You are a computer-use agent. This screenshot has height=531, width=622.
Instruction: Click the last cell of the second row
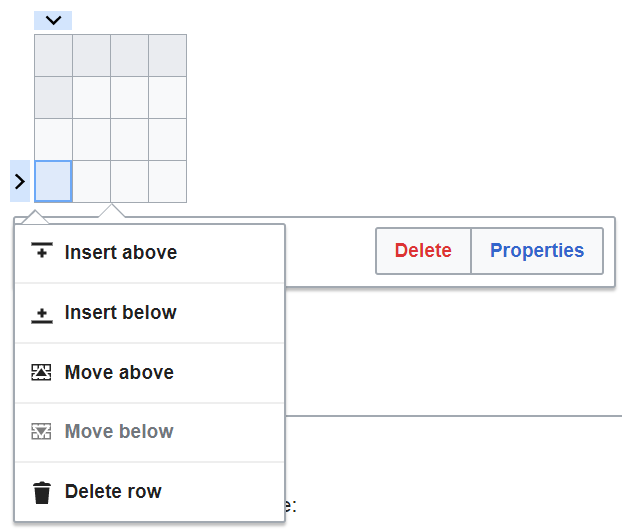pyautogui.click(x=167, y=97)
